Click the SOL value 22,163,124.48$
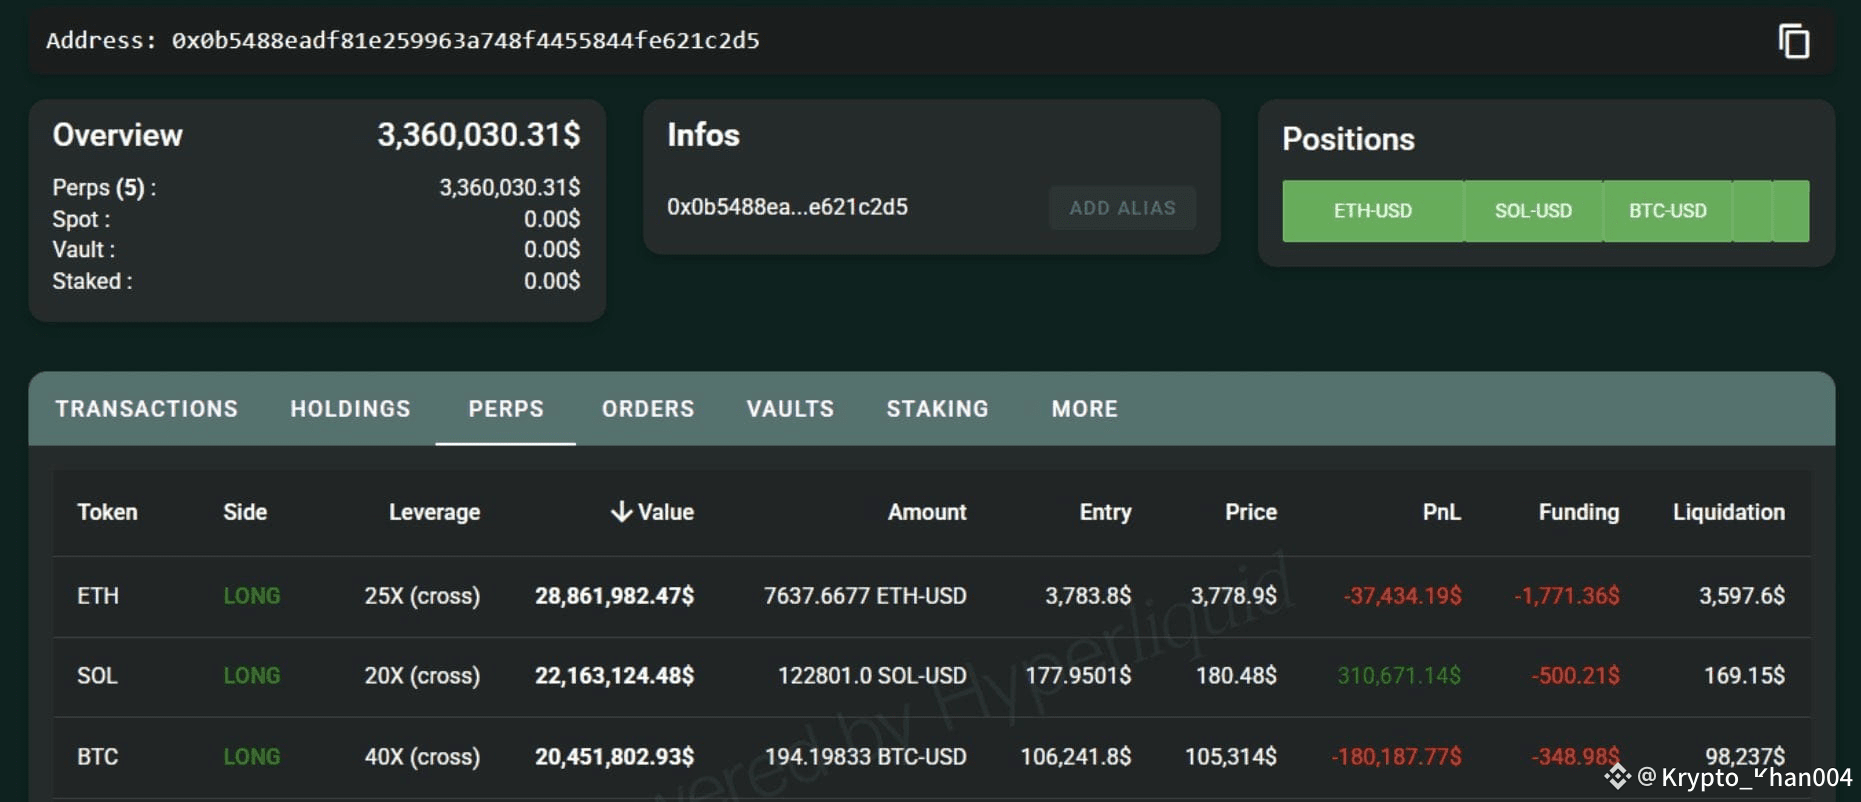Viewport: 1861px width, 802px height. click(x=614, y=676)
